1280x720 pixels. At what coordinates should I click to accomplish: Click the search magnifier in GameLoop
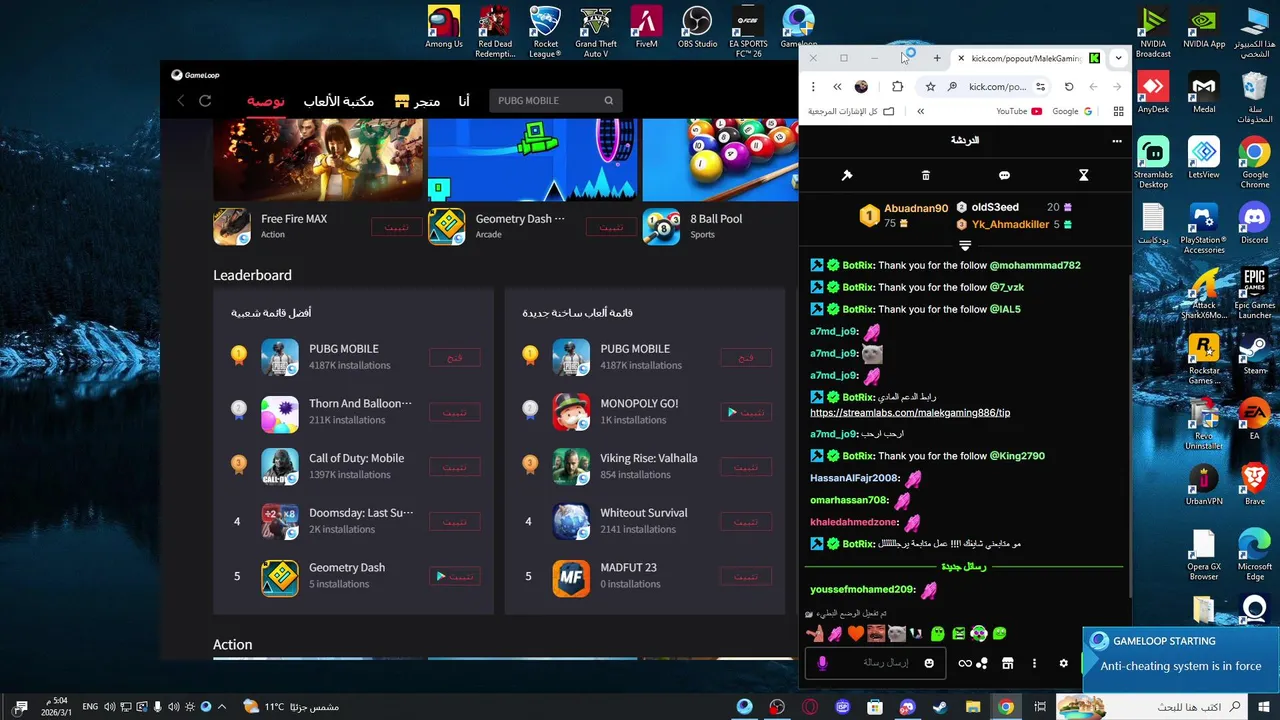(x=608, y=101)
